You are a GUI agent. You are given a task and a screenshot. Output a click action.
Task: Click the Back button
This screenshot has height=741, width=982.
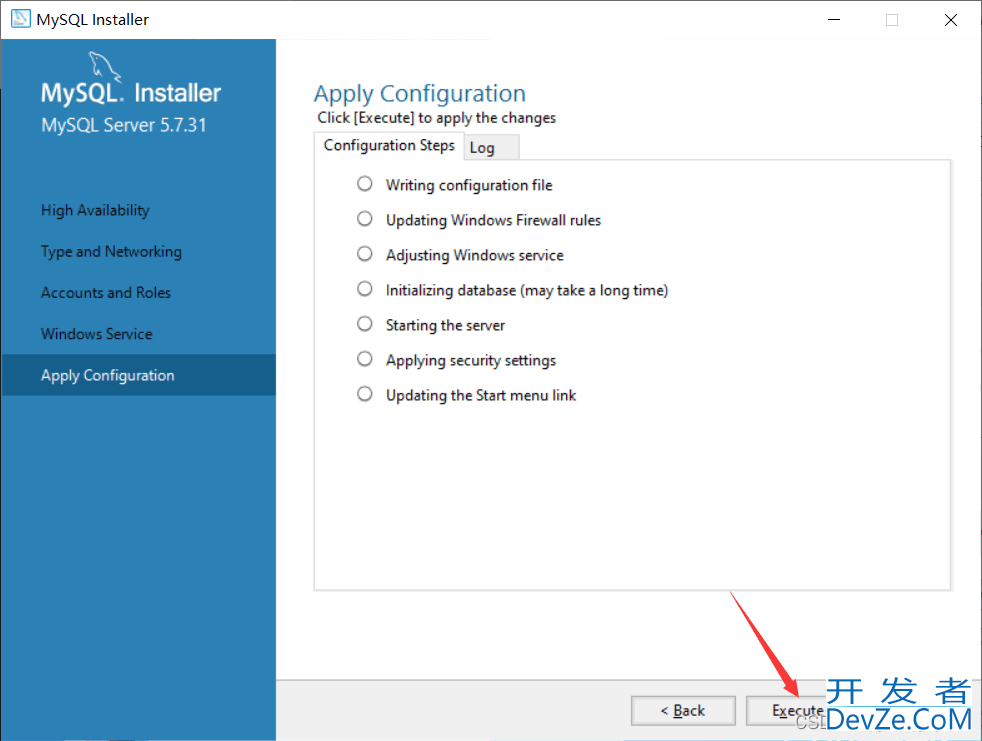coord(683,710)
